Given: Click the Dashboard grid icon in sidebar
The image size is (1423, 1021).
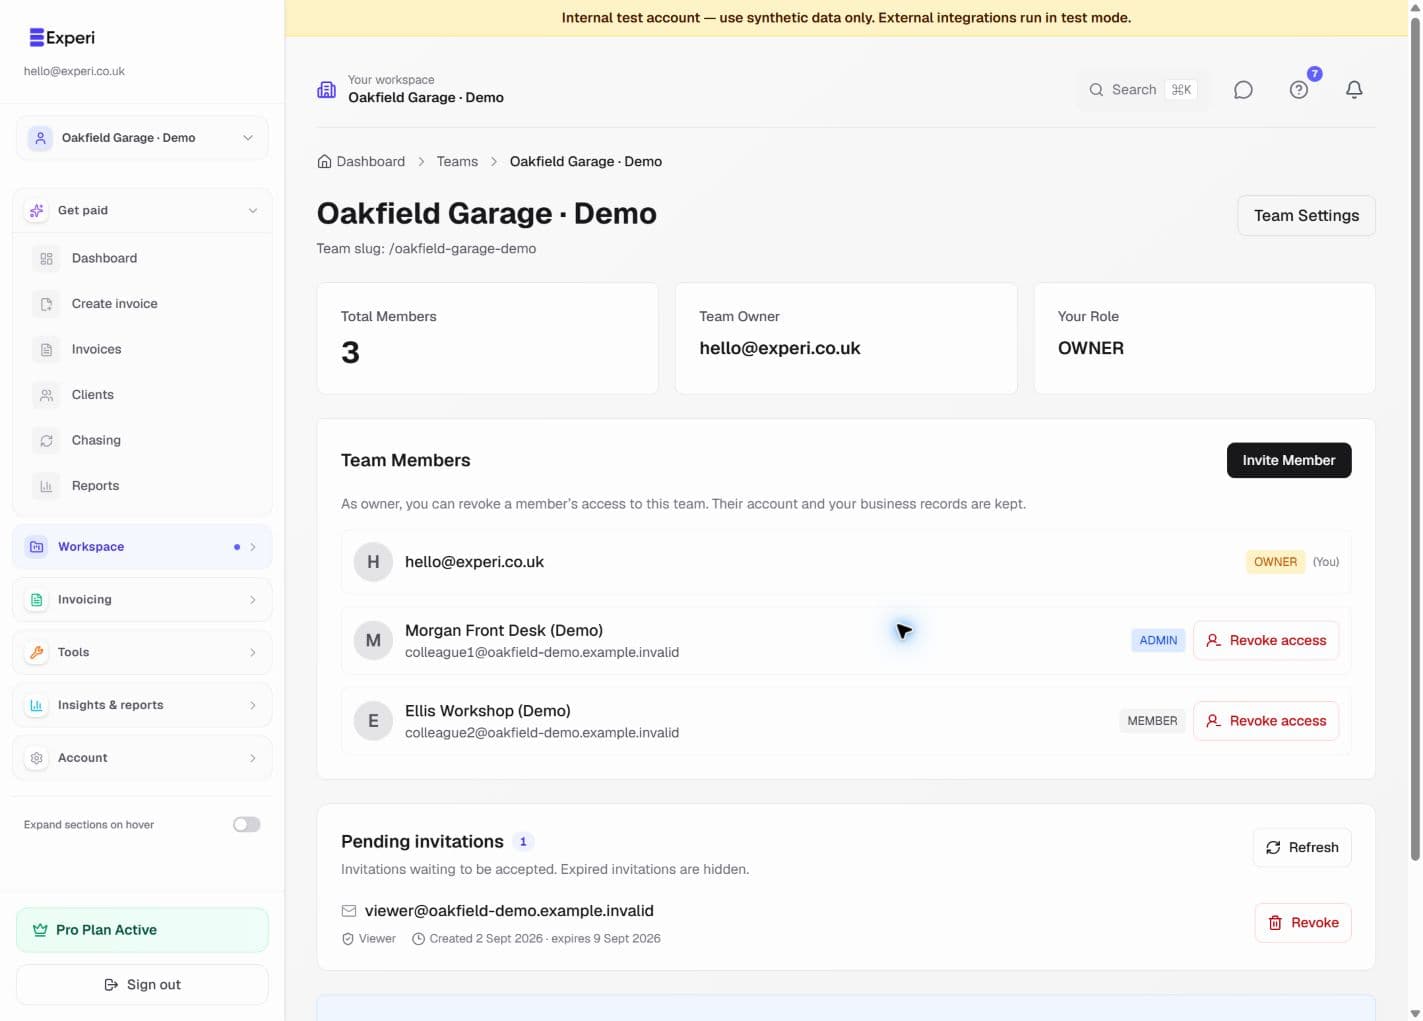Looking at the screenshot, I should click(46, 259).
